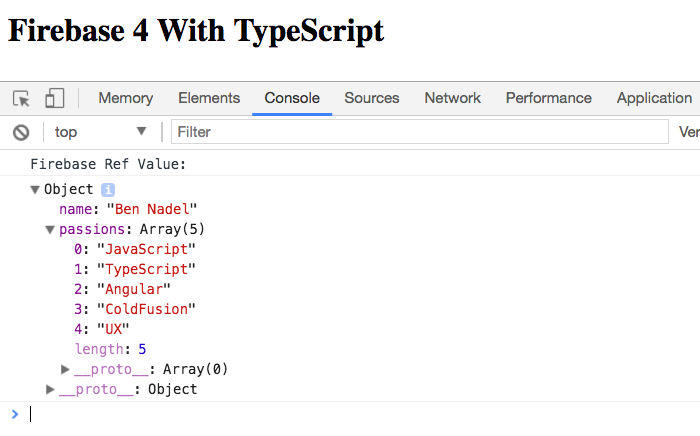Collapse the passions array arrow

click(x=50, y=230)
